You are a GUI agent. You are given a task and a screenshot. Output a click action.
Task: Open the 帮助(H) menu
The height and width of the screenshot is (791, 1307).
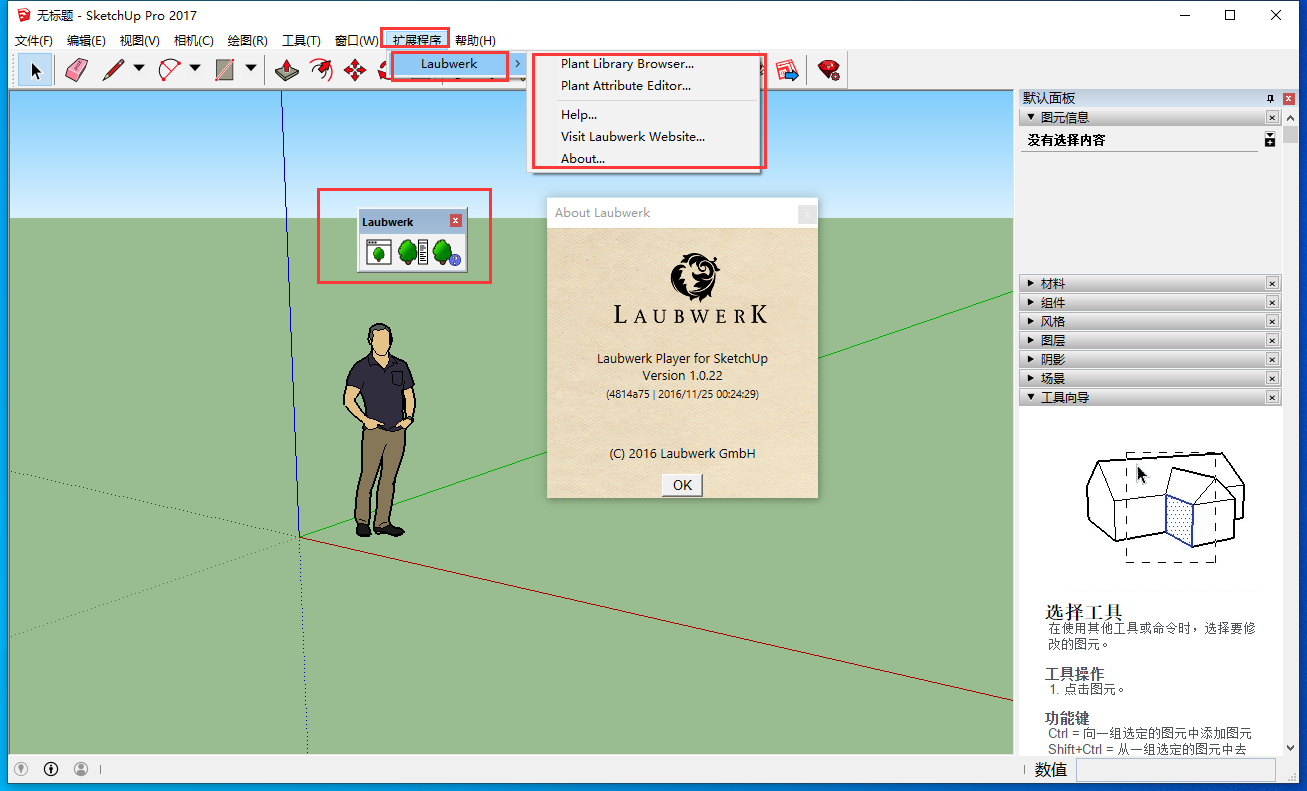tap(475, 41)
